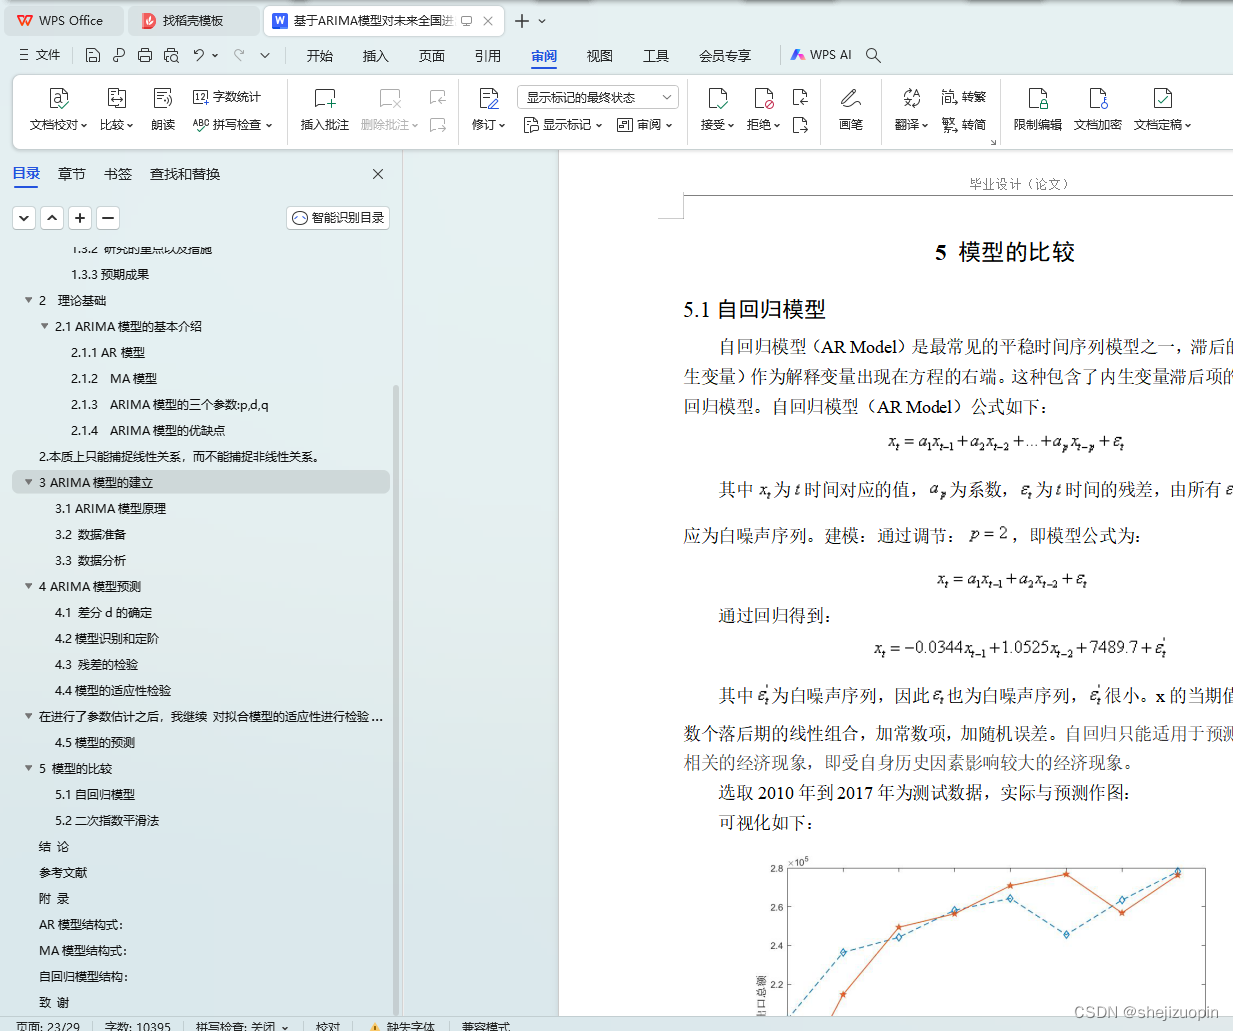
Task: Expand all levels with the down chevron in outline
Action: (x=24, y=217)
